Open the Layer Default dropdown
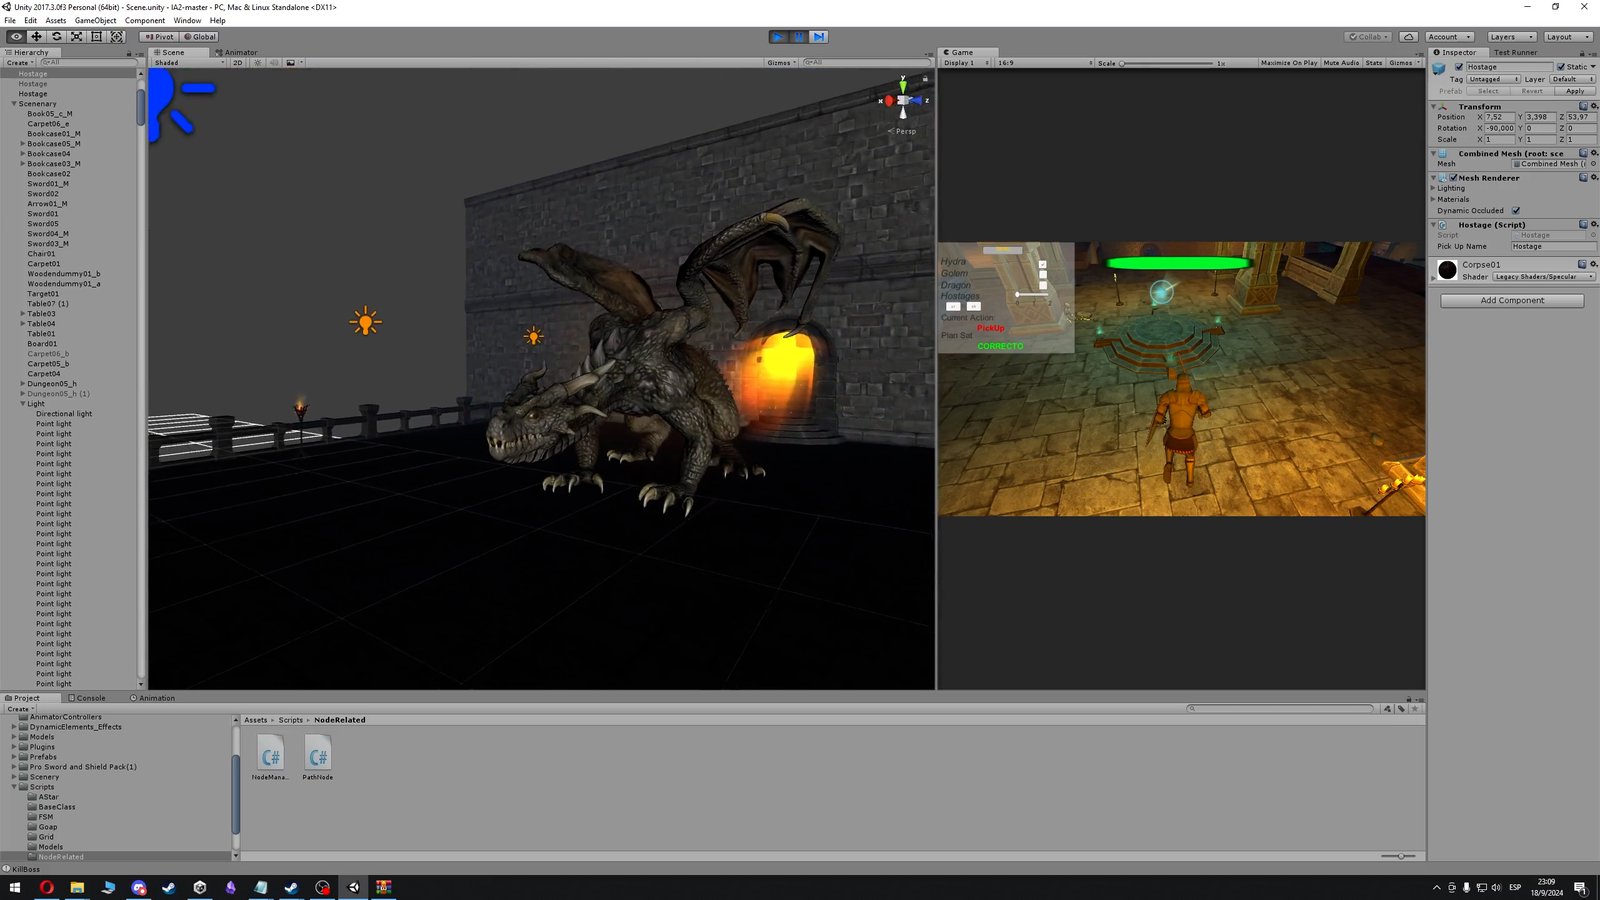 click(x=1572, y=79)
